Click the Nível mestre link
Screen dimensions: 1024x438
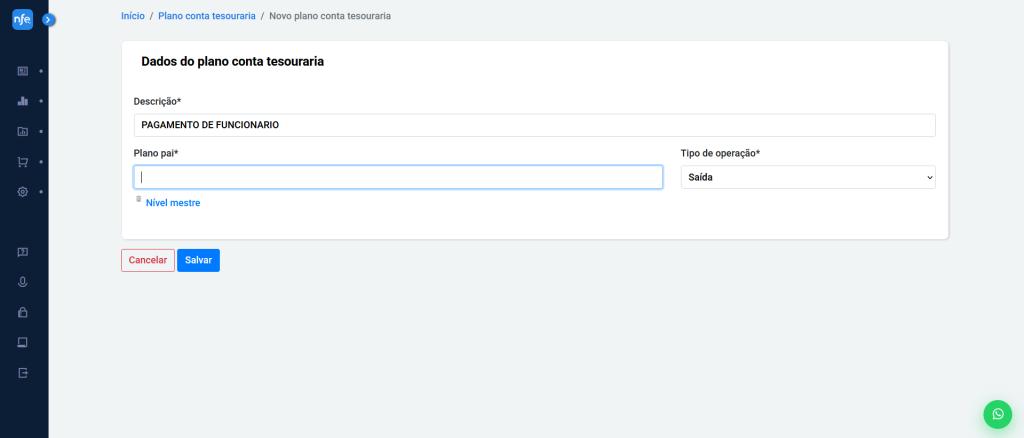coord(173,202)
